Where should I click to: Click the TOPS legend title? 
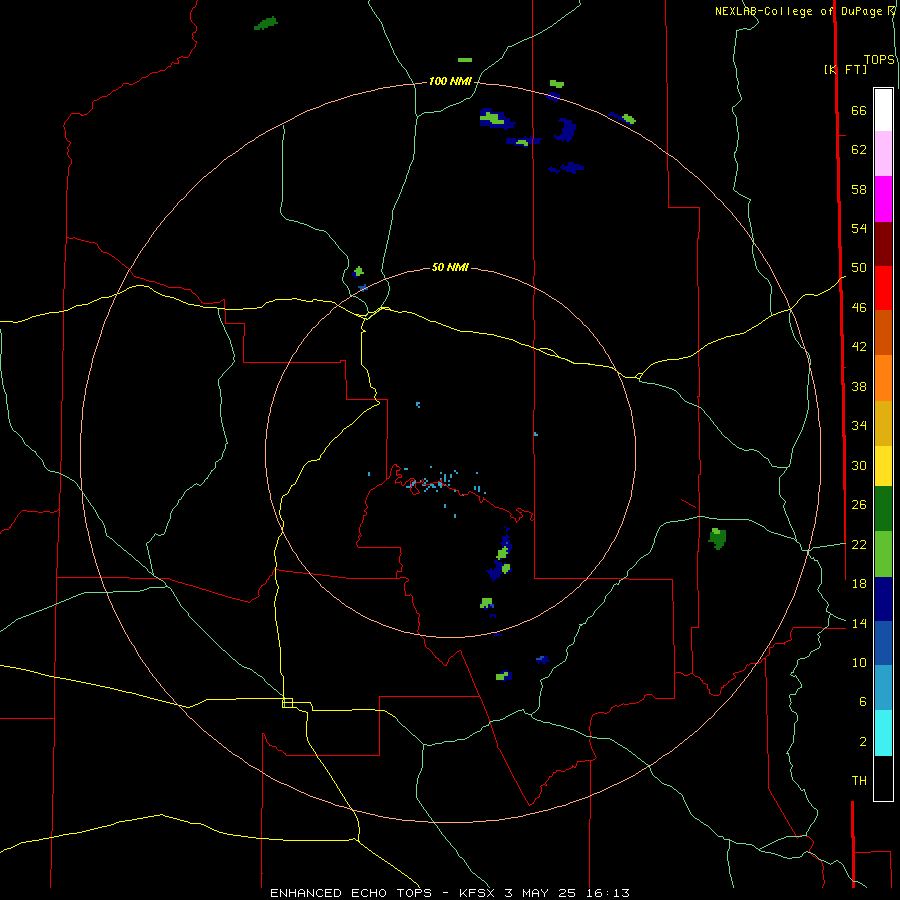pos(879,60)
